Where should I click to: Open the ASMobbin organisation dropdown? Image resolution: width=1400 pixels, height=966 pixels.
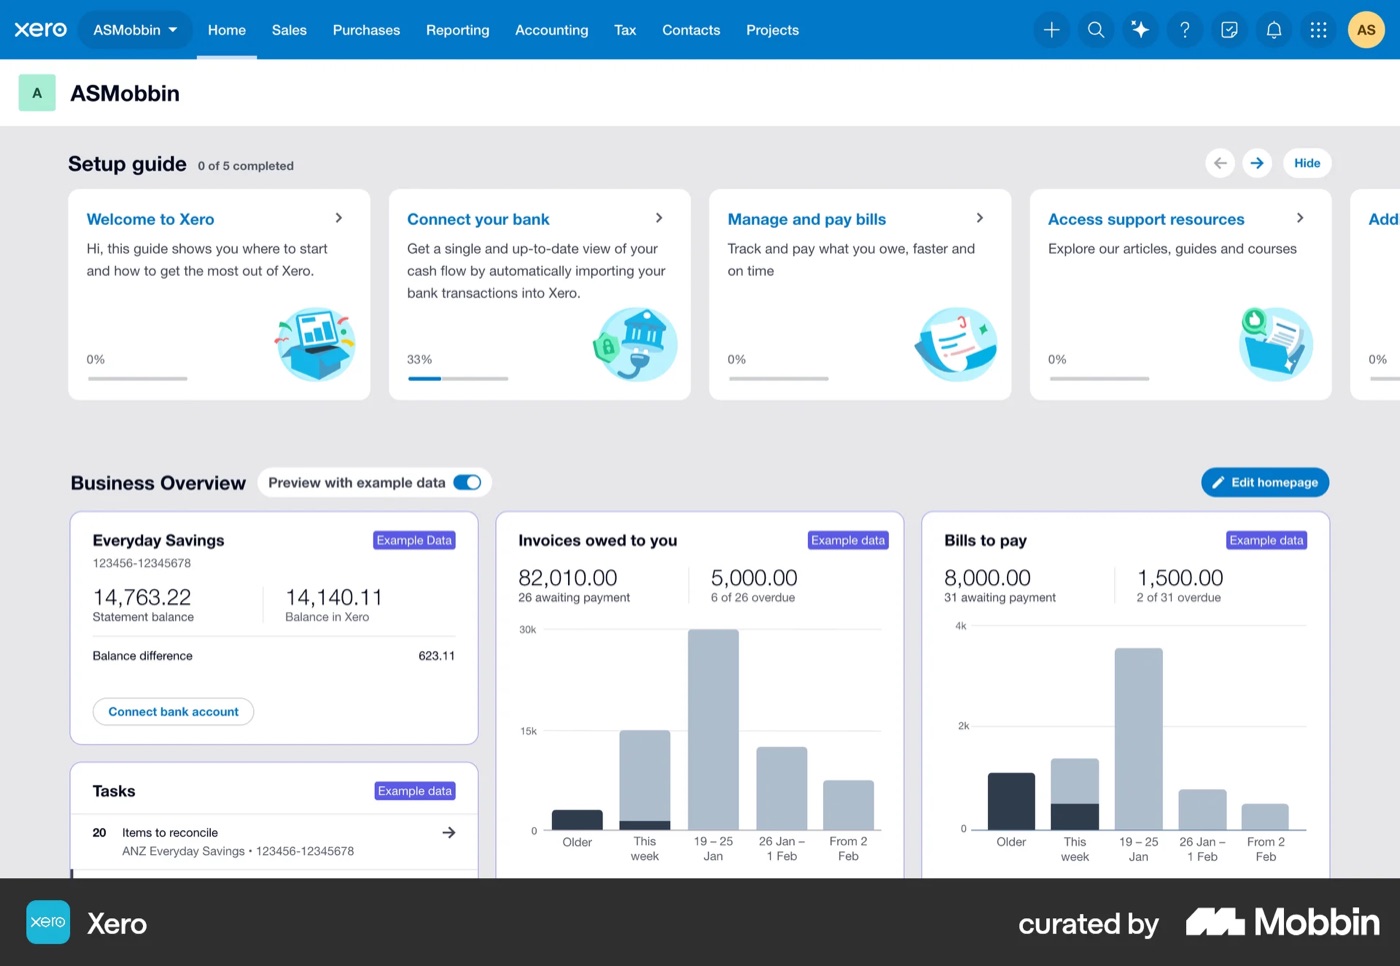click(135, 30)
